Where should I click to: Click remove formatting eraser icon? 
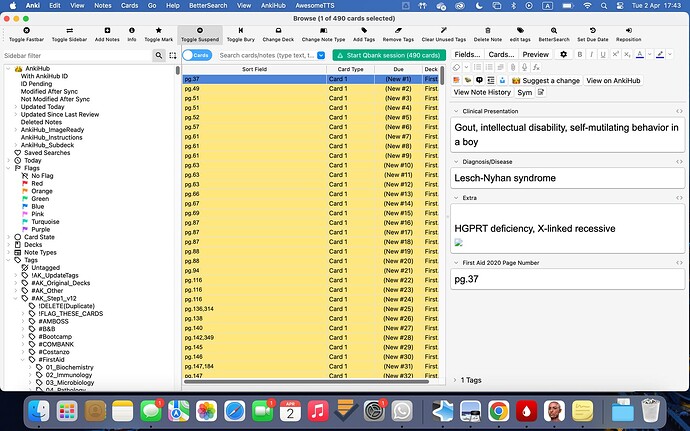(456, 67)
